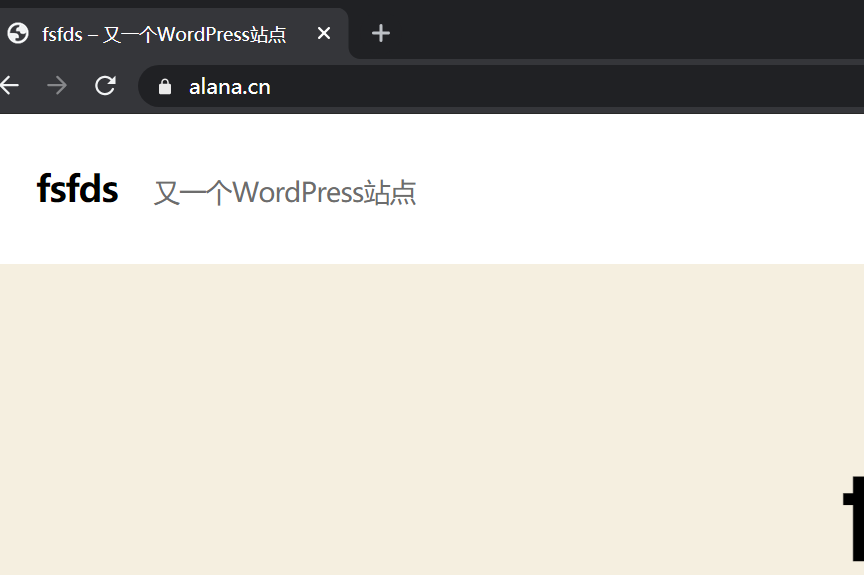Click the browser forward arrow
The image size is (864, 575).
click(57, 85)
